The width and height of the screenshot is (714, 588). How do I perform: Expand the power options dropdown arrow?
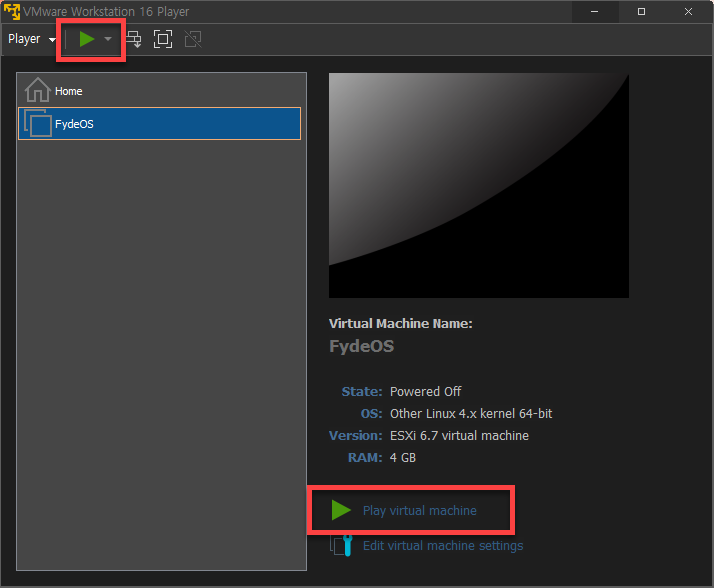click(108, 39)
